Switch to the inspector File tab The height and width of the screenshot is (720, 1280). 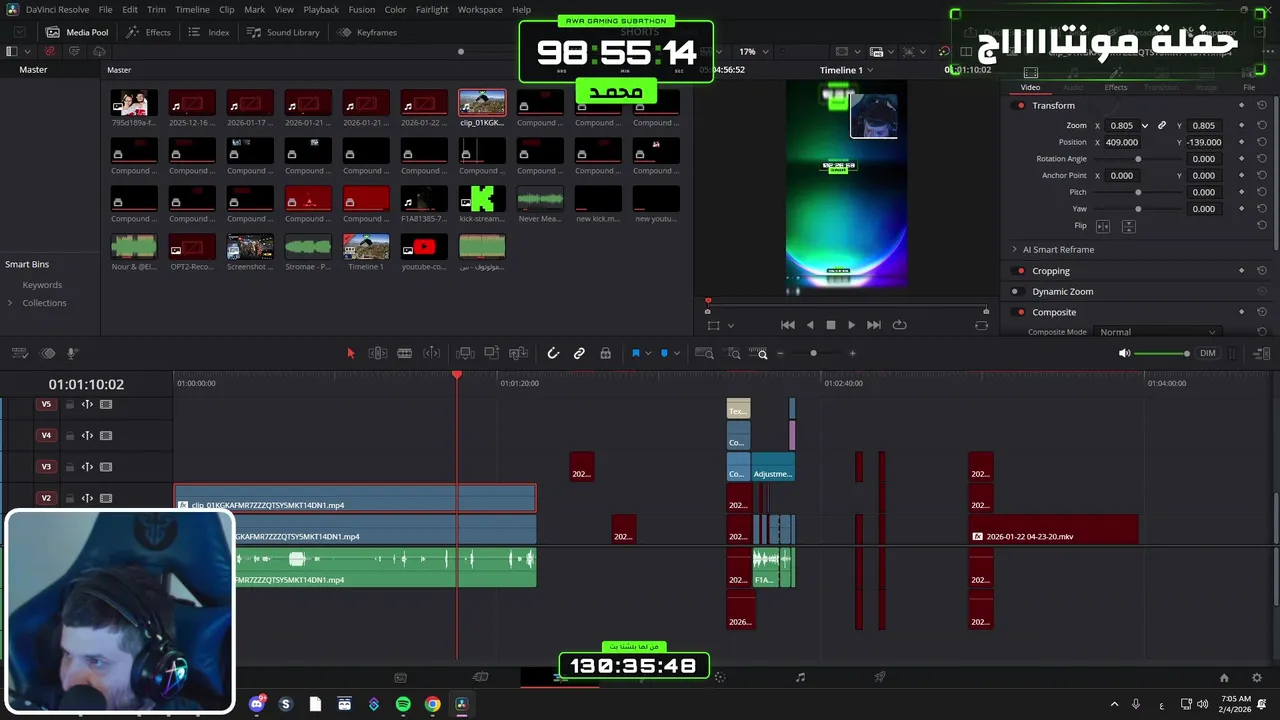tap(1249, 80)
